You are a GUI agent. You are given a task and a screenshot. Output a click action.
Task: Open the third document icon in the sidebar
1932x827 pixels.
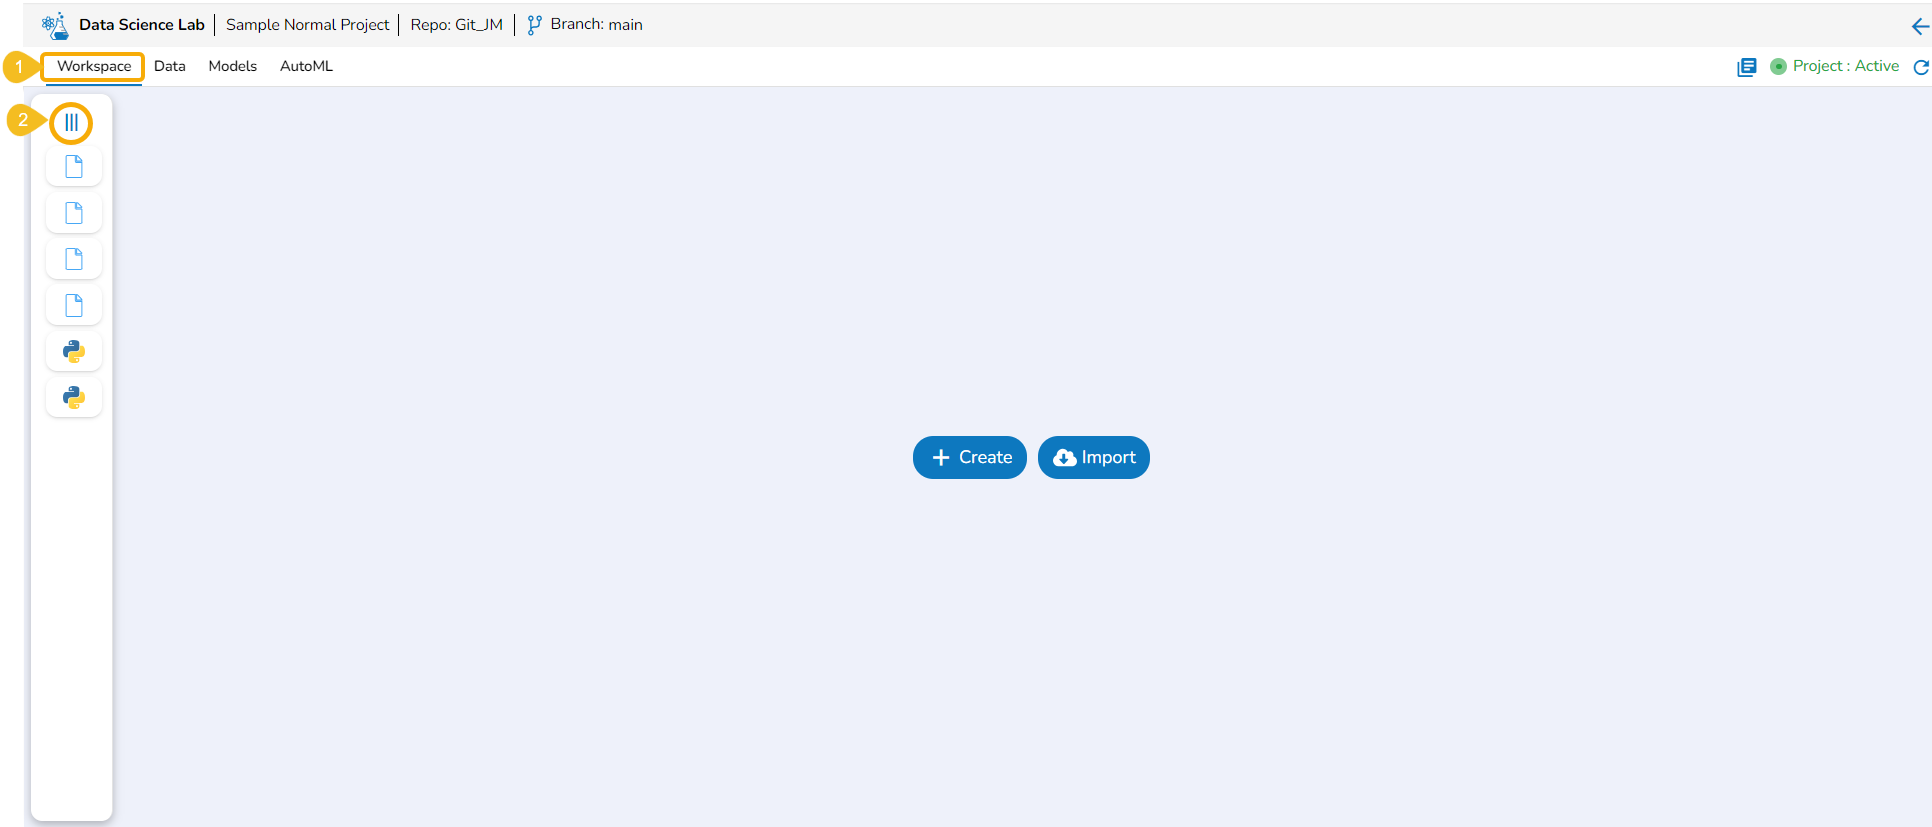coord(74,259)
